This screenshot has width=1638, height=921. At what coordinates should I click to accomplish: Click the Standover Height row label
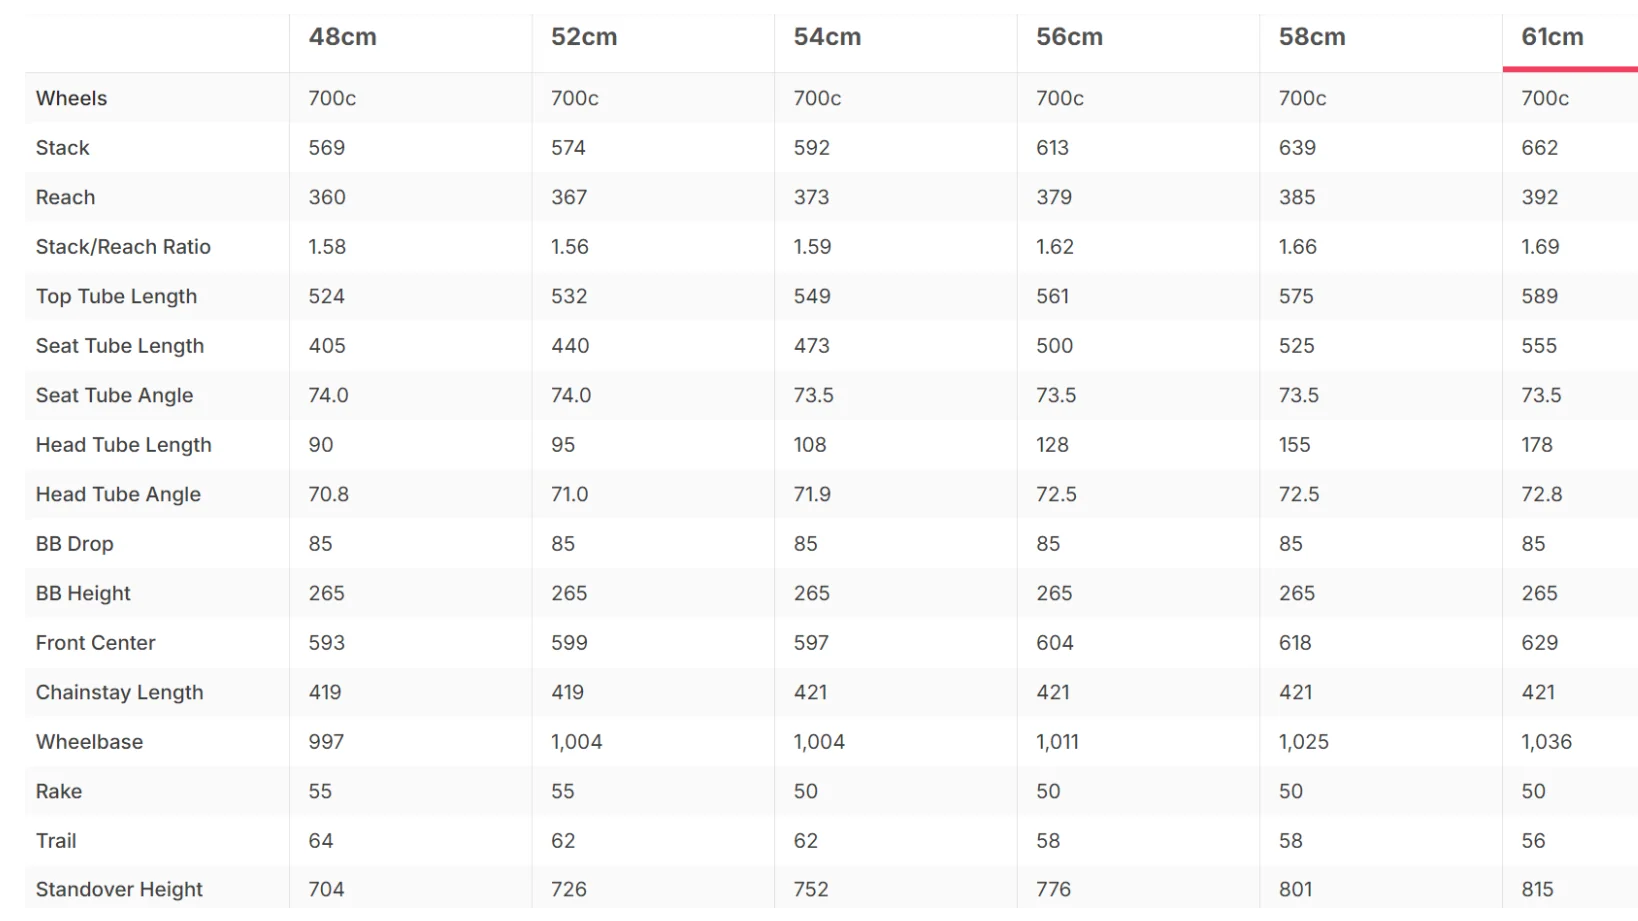[119, 890]
